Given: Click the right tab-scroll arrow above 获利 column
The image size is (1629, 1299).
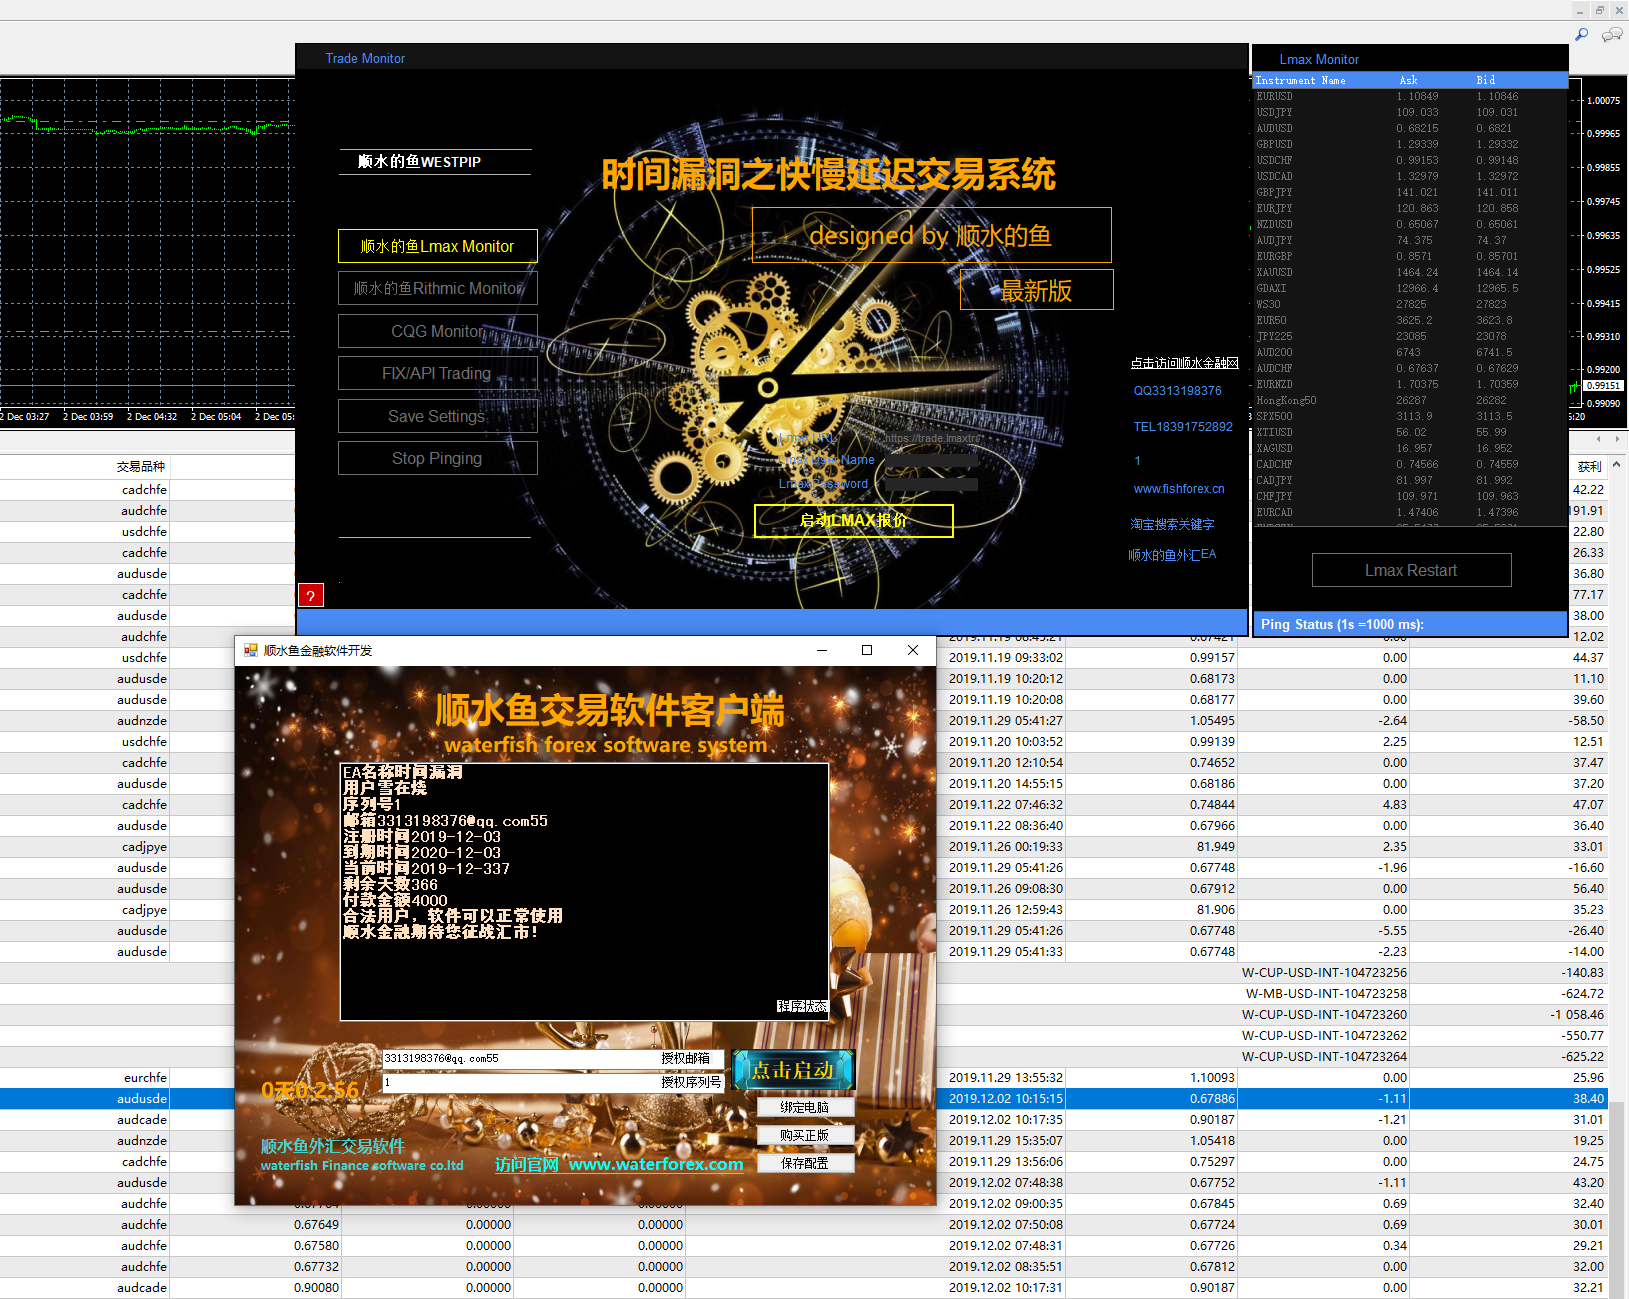Looking at the screenshot, I should pyautogui.click(x=1617, y=439).
